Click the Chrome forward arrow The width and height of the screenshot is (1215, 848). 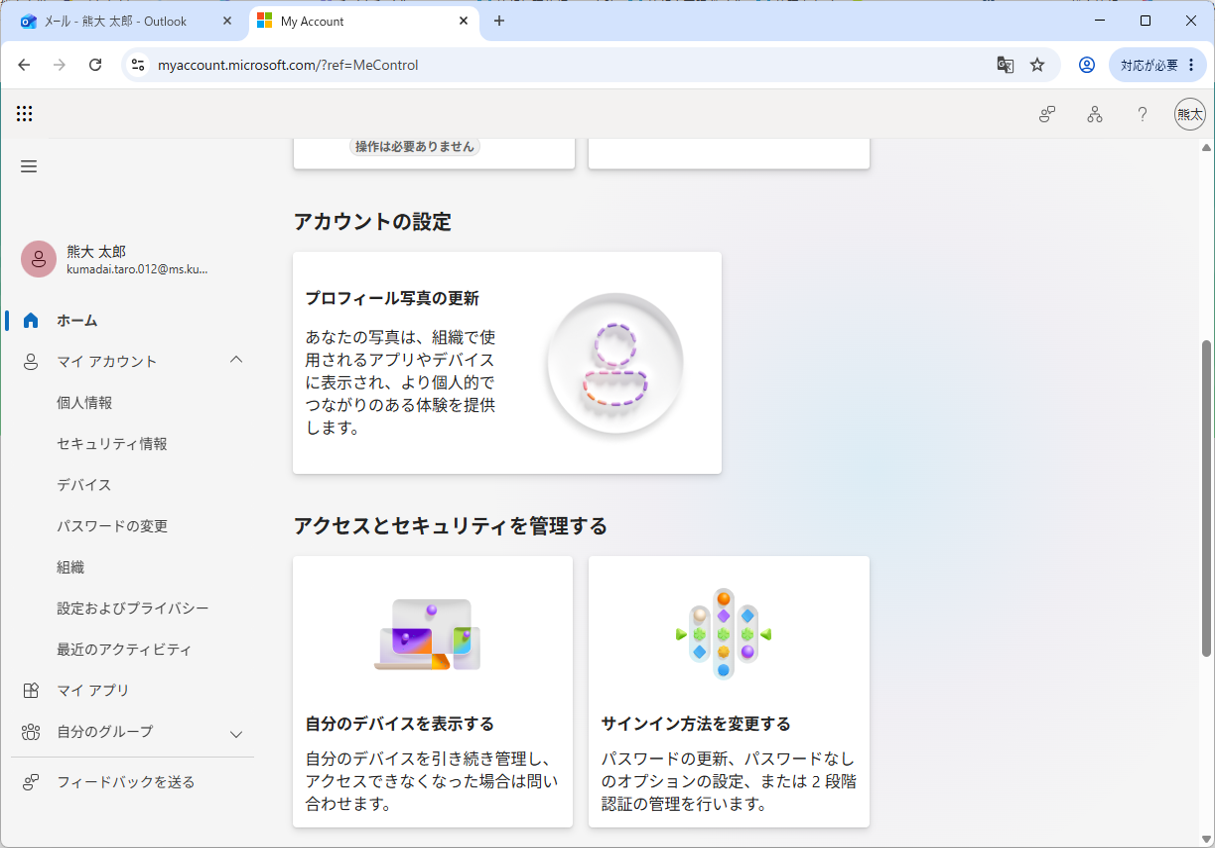click(60, 65)
